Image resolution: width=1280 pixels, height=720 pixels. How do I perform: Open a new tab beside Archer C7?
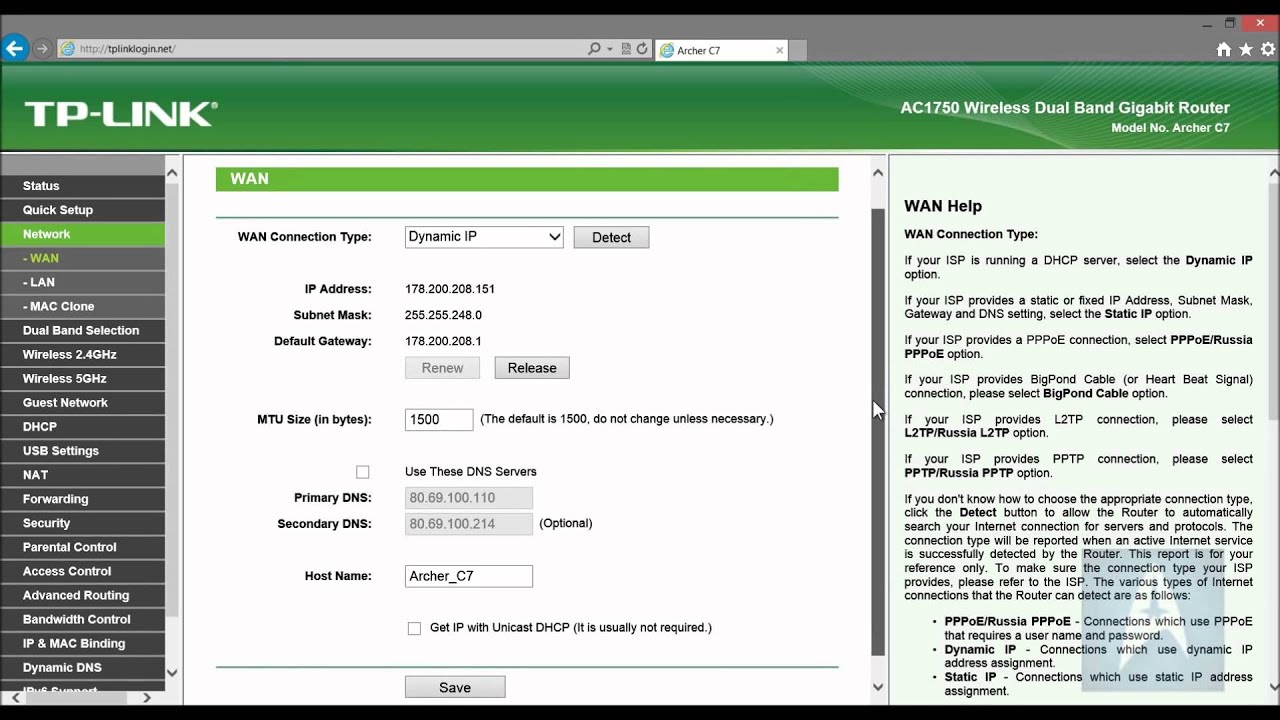coord(798,50)
